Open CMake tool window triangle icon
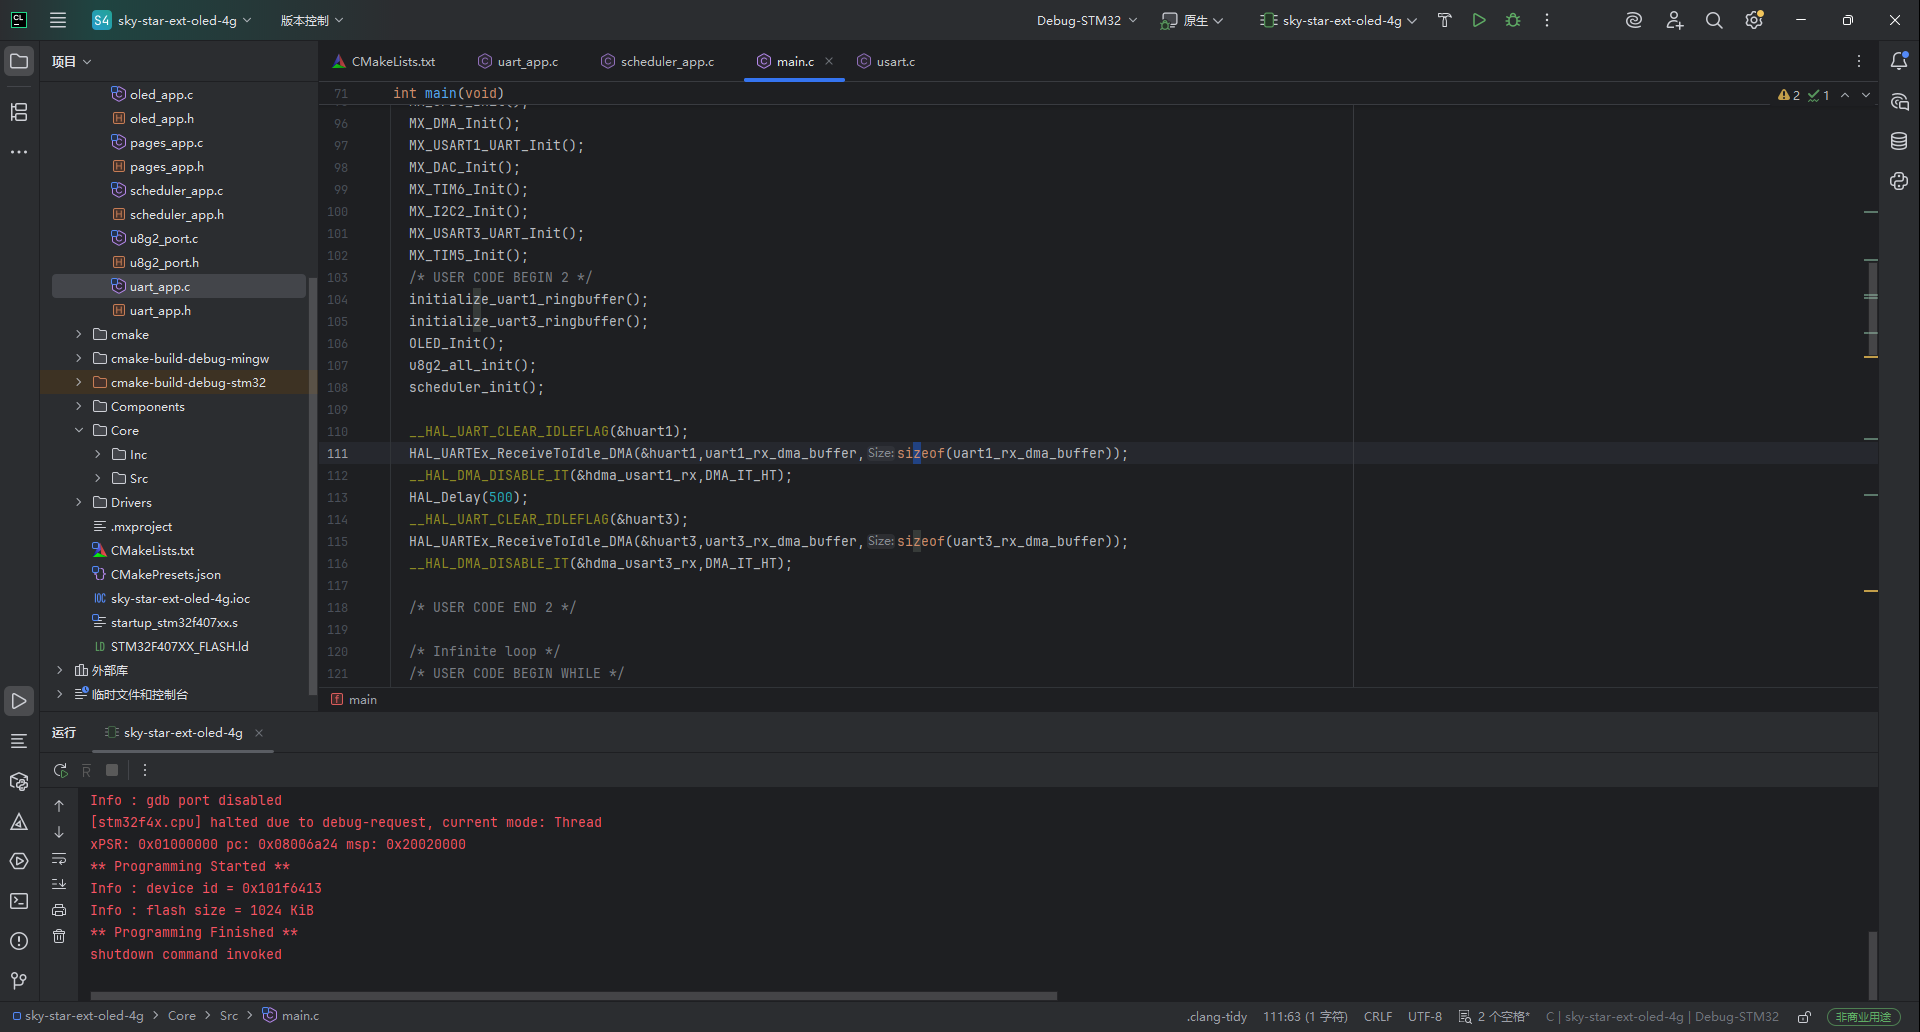The width and height of the screenshot is (1920, 1032). pyautogui.click(x=19, y=822)
